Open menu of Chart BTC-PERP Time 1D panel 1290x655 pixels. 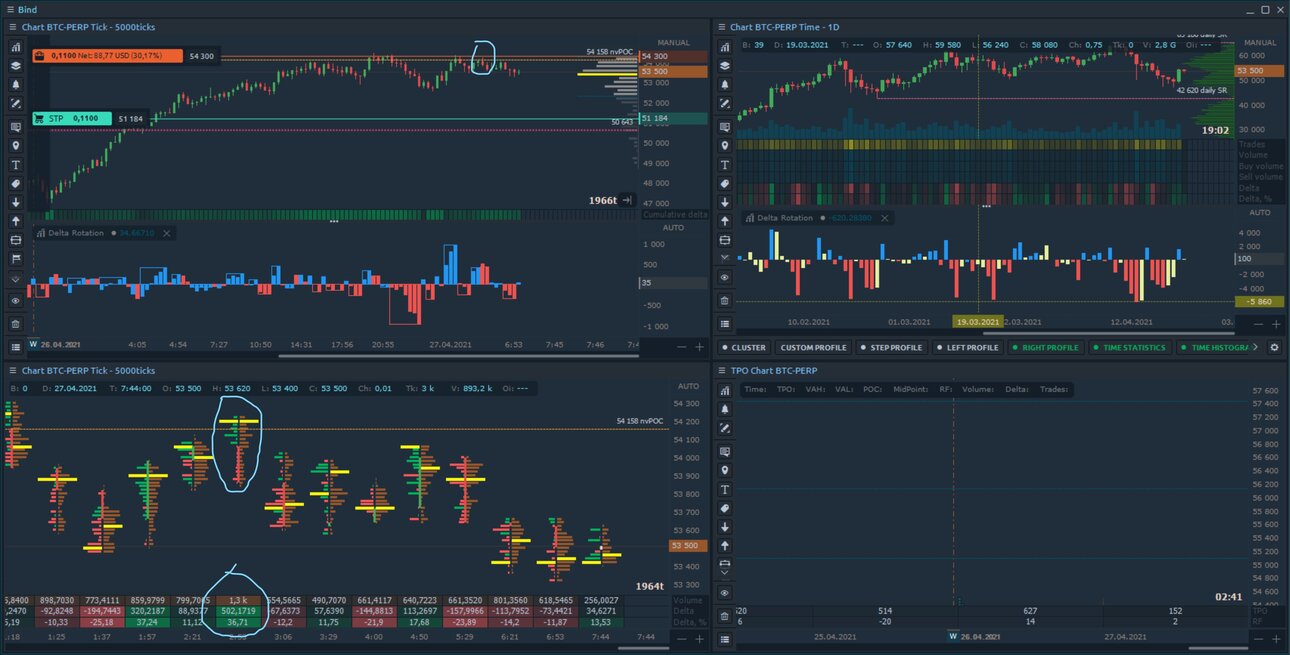721,27
